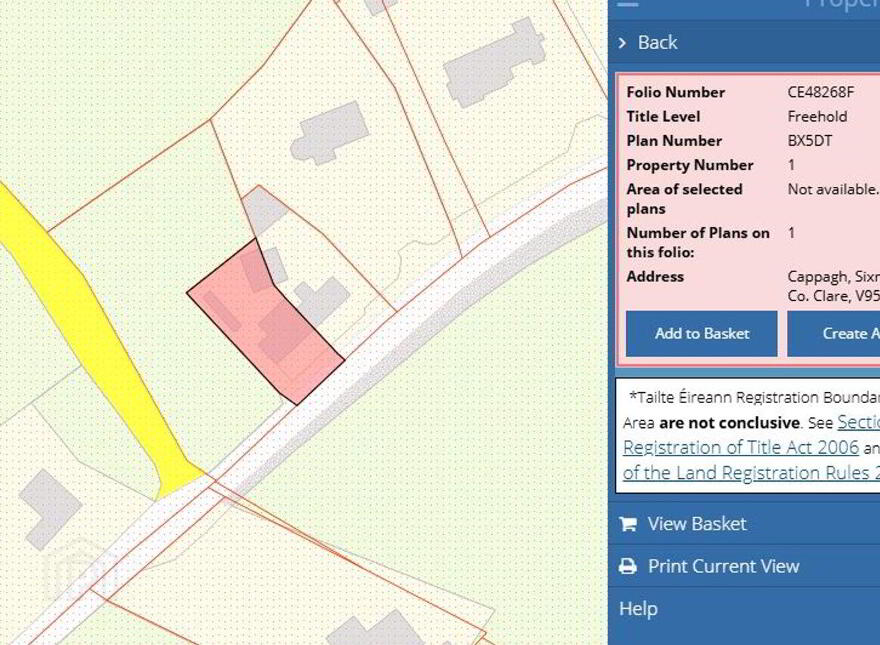
Task: Click the Not available area value
Action: (x=833, y=189)
